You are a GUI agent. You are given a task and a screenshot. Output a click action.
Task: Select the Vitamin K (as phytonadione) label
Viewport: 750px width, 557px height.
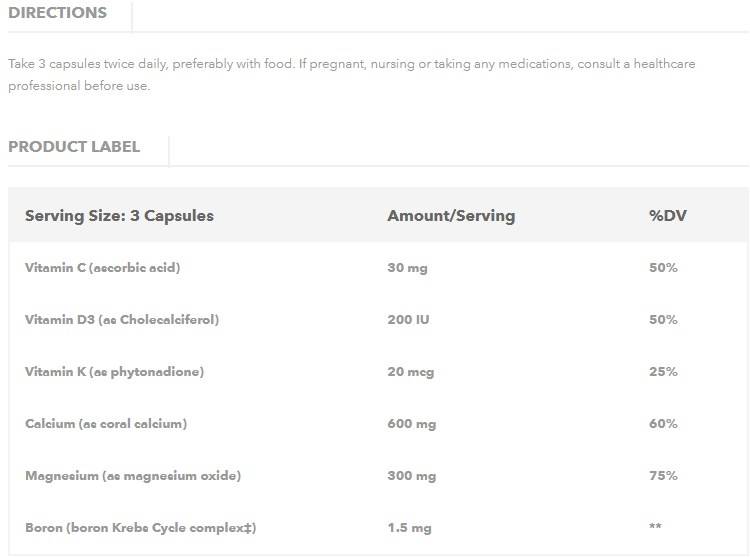click(114, 371)
